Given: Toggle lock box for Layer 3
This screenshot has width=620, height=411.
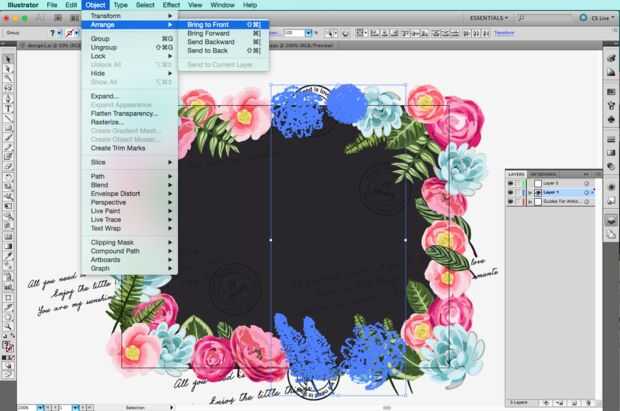Looking at the screenshot, I should tap(518, 184).
